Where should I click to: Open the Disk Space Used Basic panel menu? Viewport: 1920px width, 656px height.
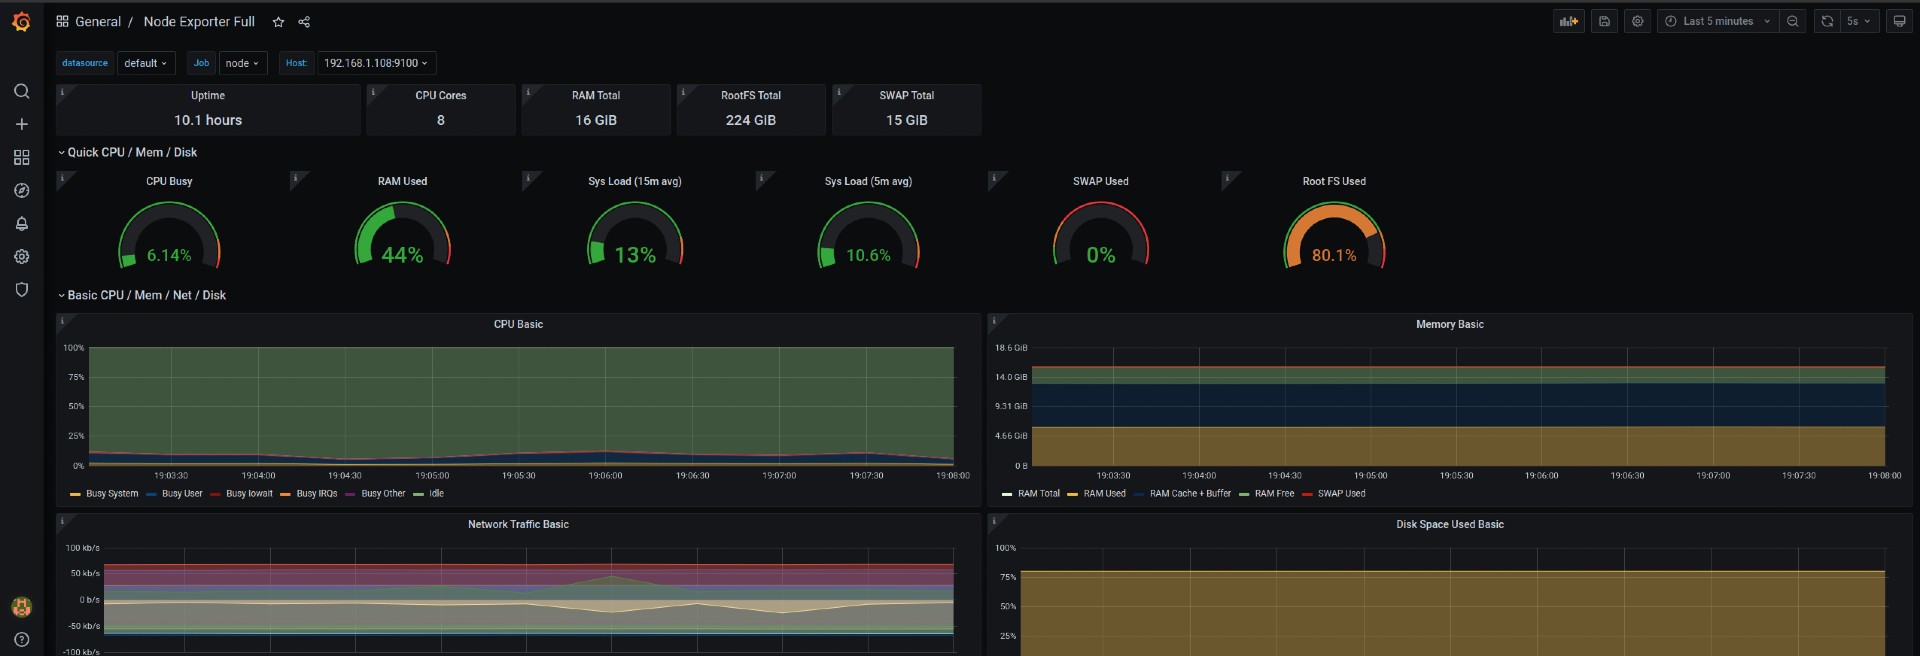pyautogui.click(x=1449, y=525)
